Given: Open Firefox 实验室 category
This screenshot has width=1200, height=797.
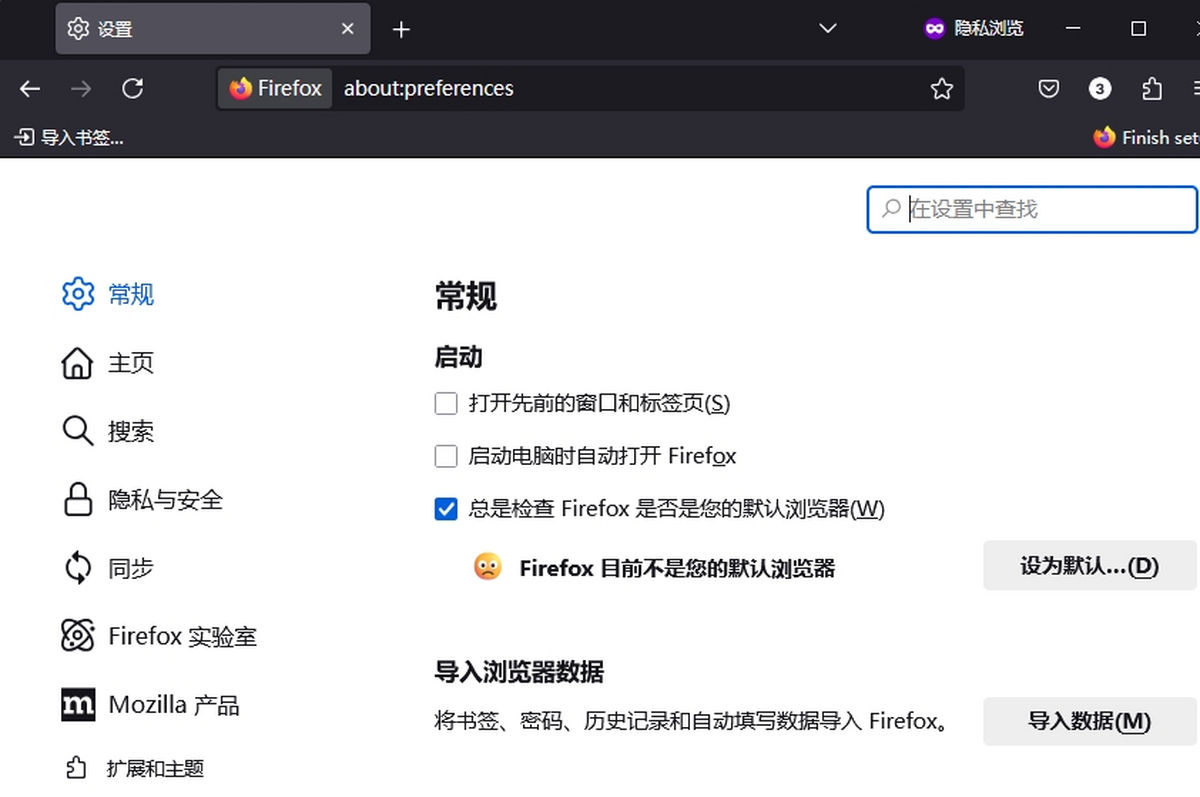Looking at the screenshot, I should tap(160, 636).
